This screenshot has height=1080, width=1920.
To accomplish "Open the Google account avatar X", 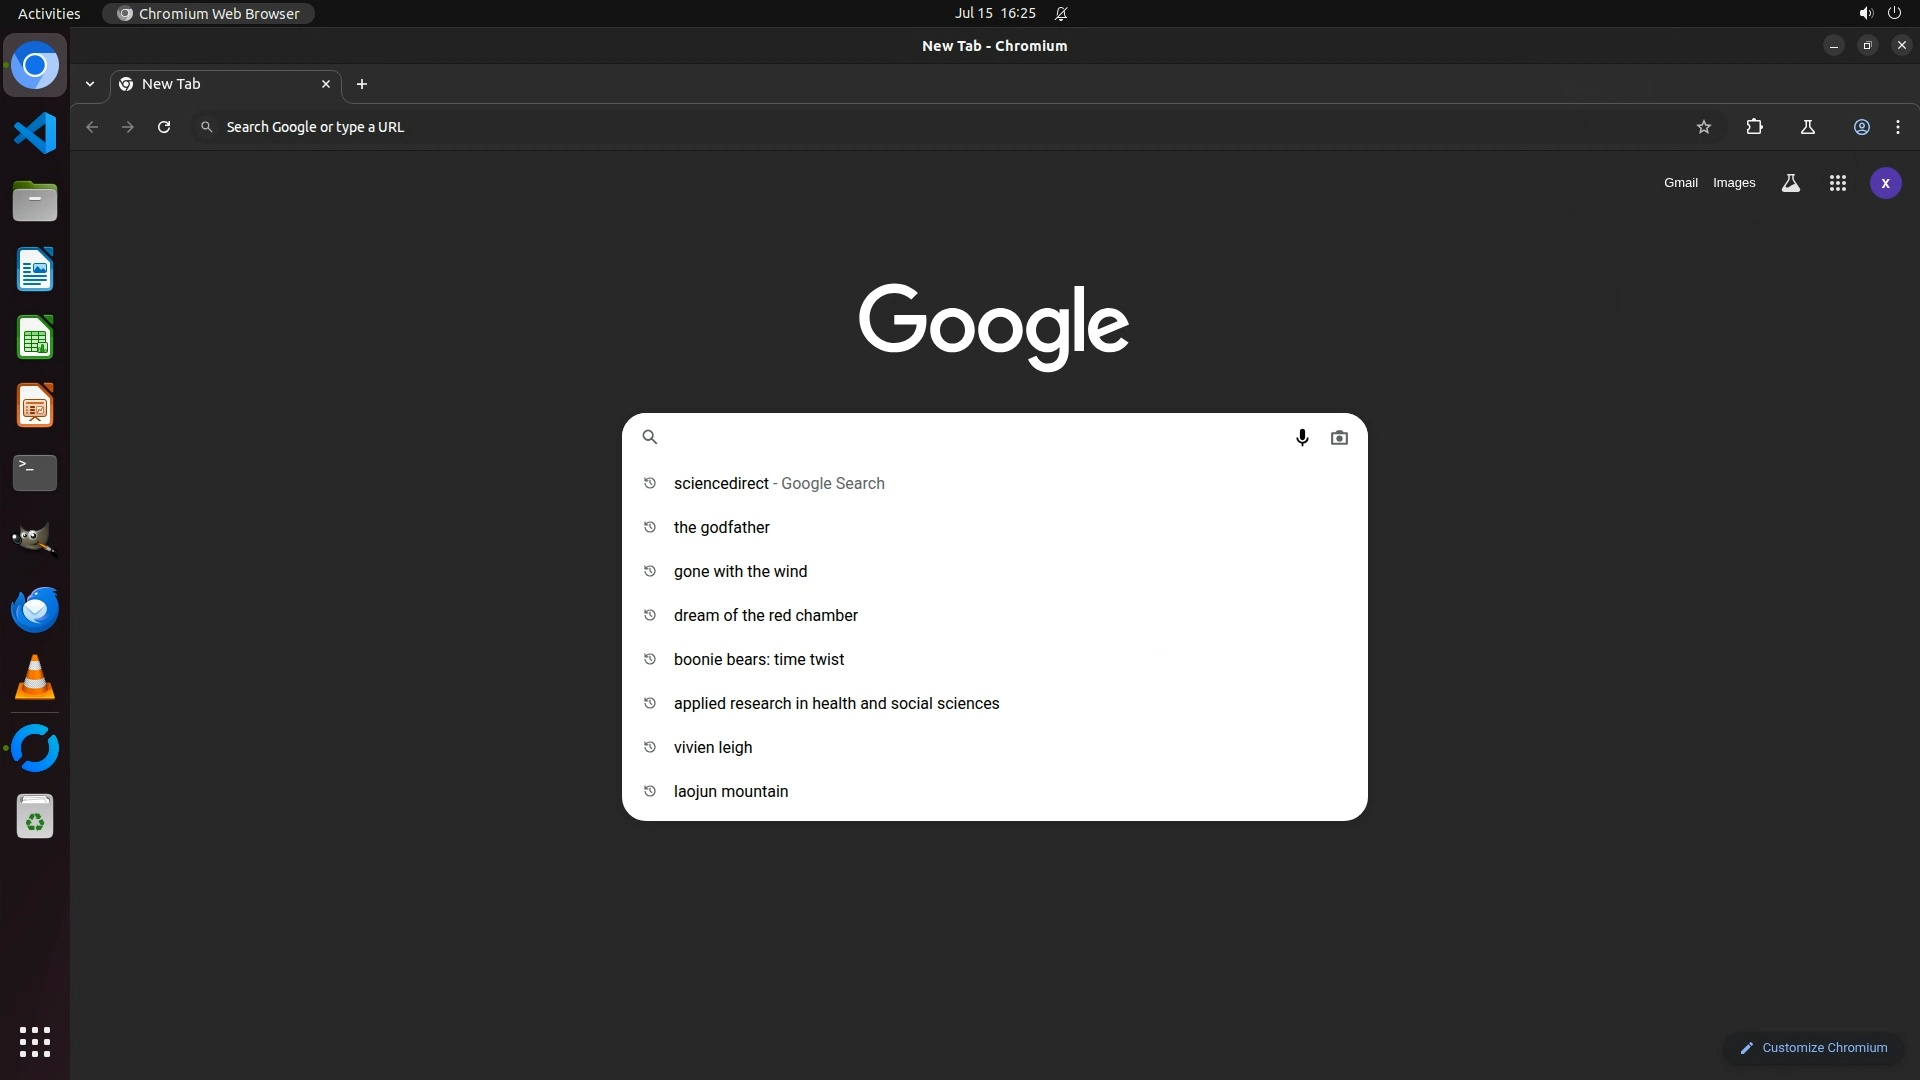I will click(1885, 183).
